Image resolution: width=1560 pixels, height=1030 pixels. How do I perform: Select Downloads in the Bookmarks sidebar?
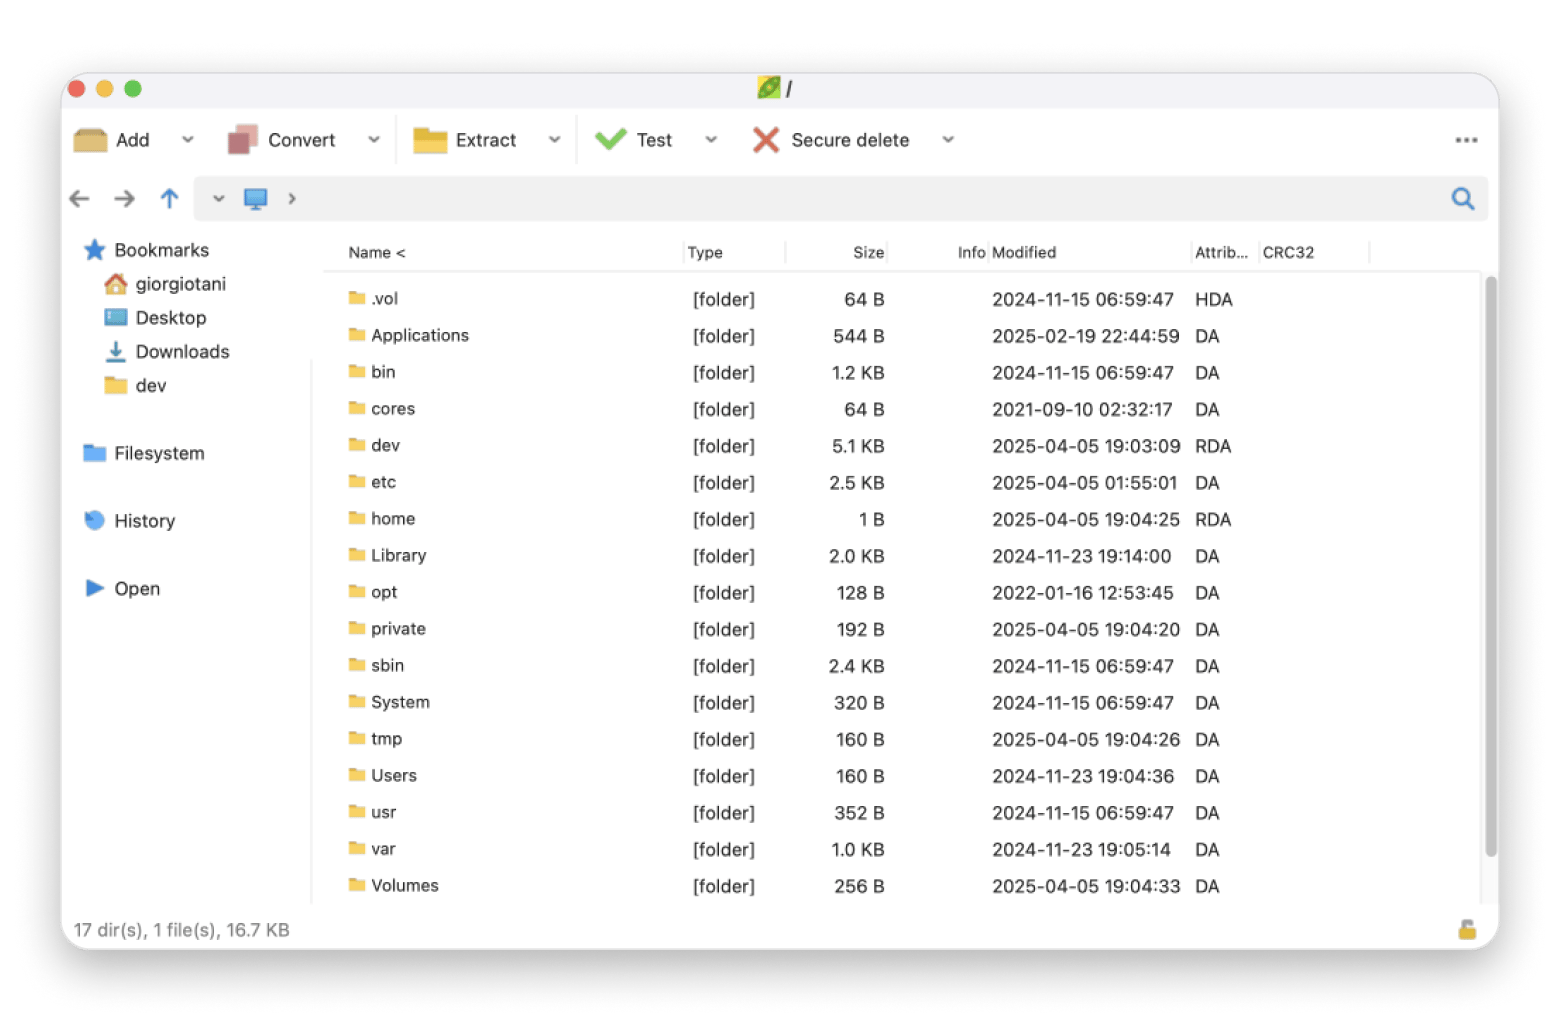coord(182,352)
